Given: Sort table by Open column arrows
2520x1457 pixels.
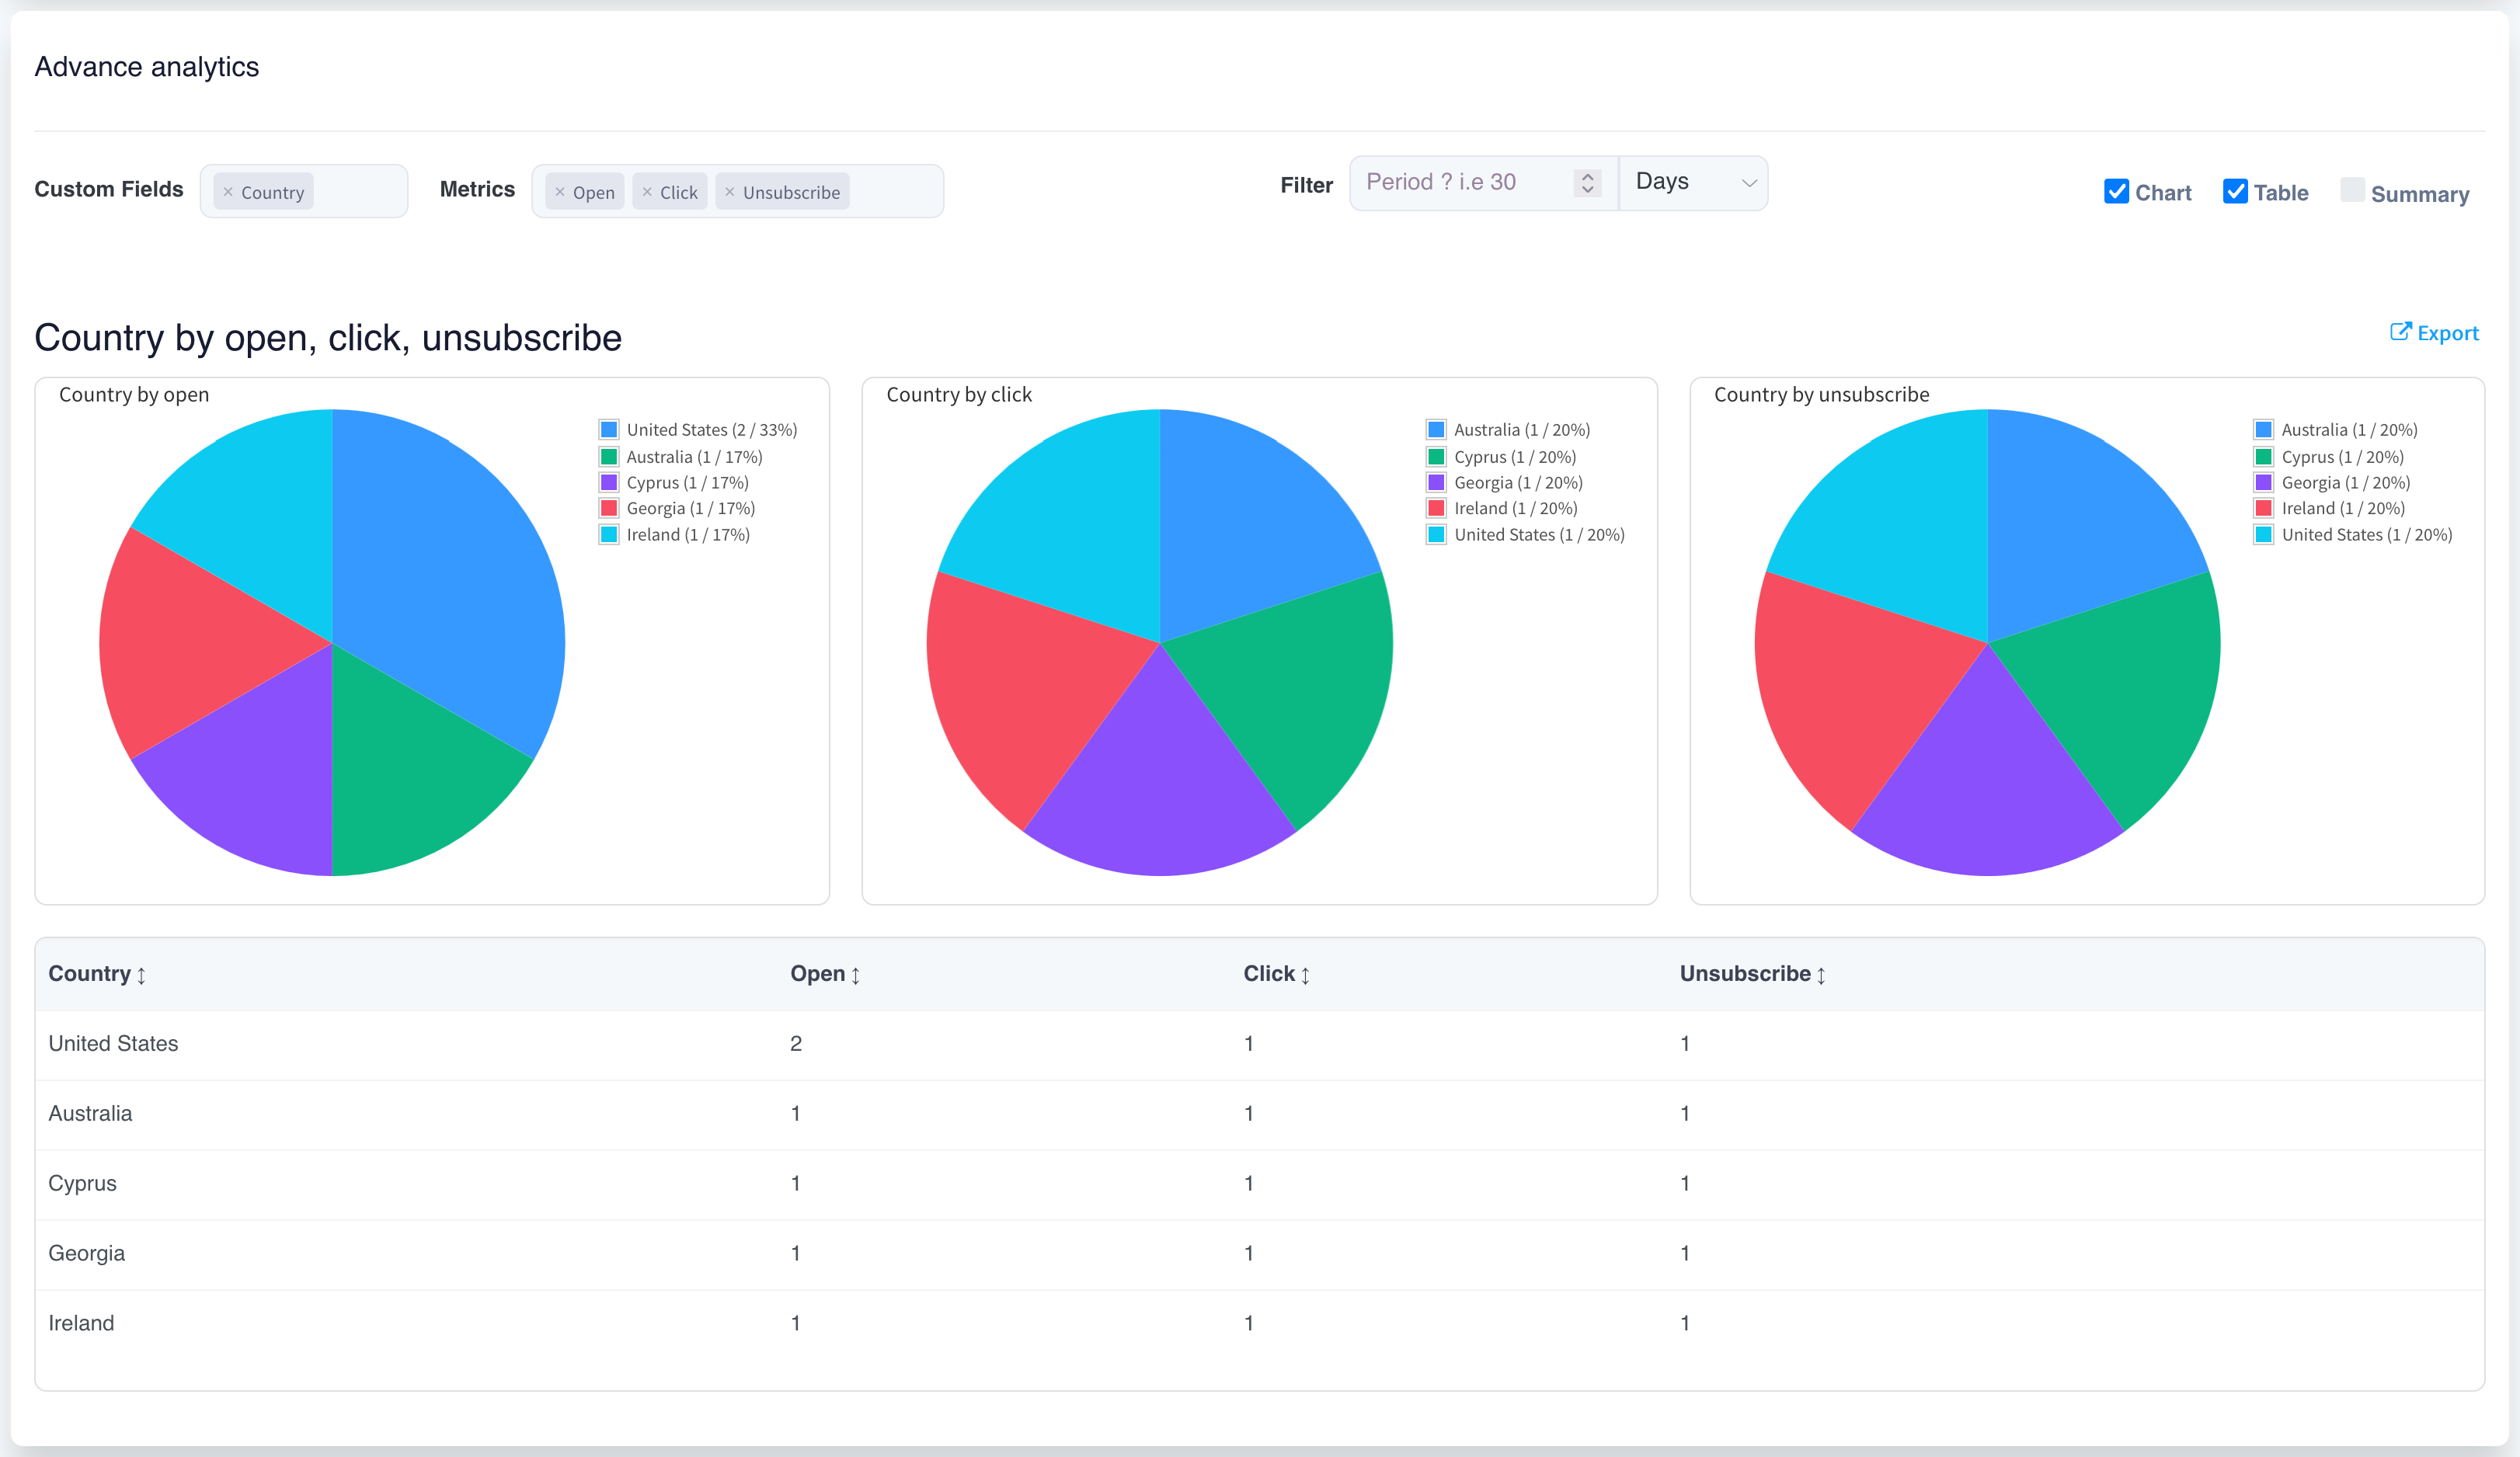Looking at the screenshot, I should (x=855, y=975).
